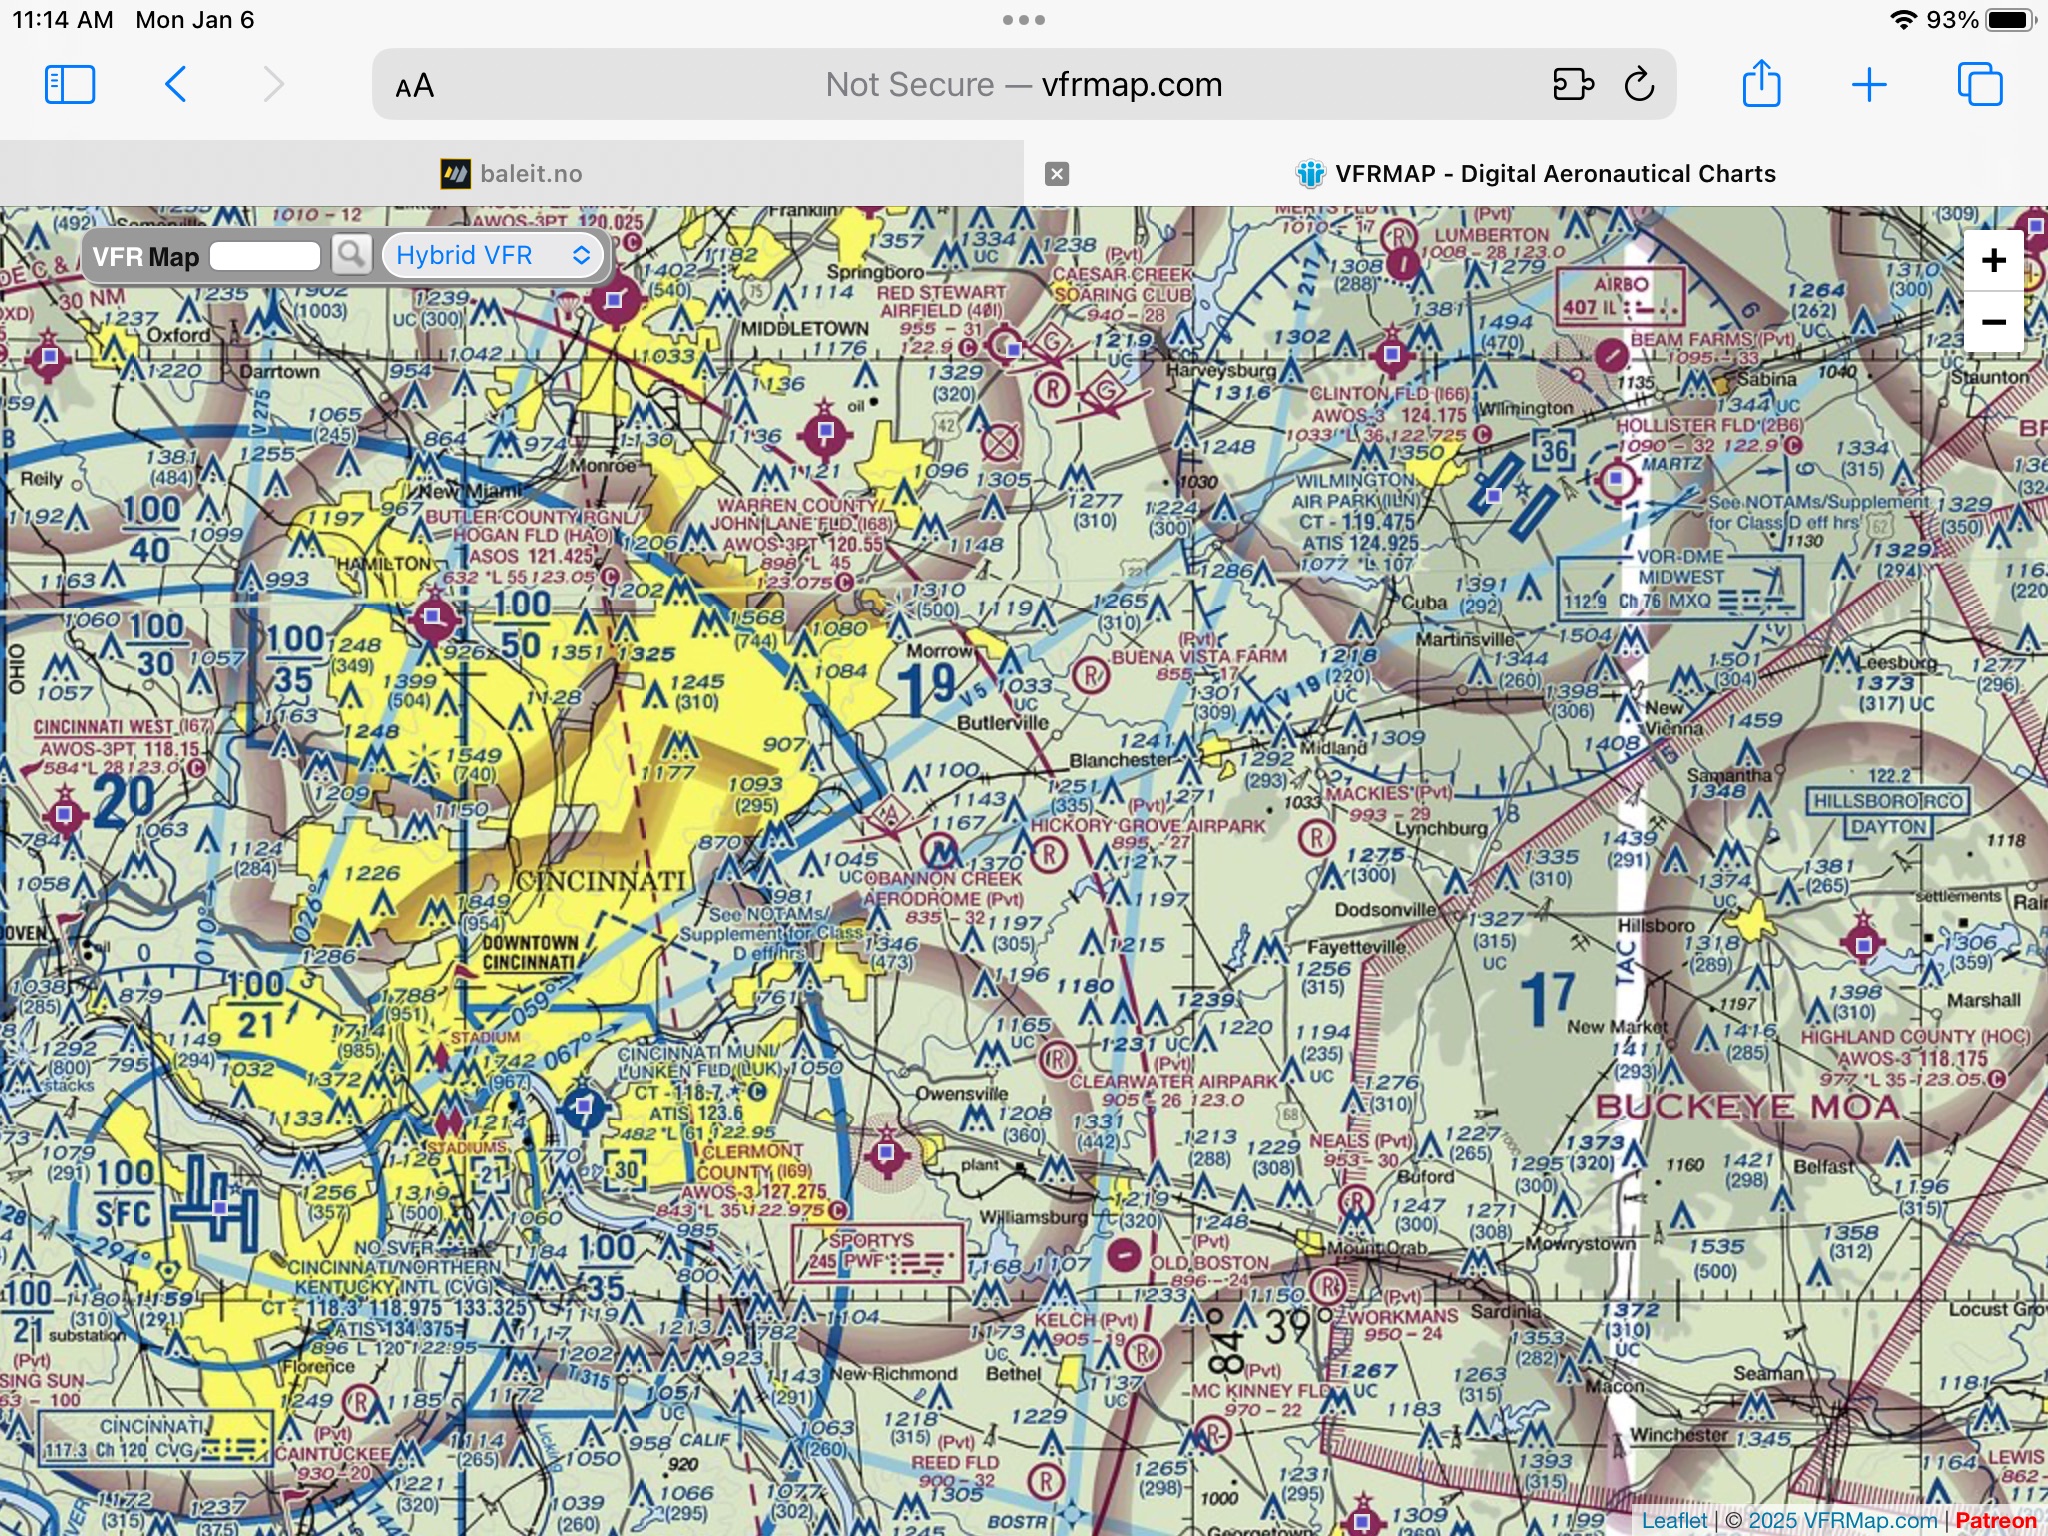Open a new tab with plus

(1869, 85)
